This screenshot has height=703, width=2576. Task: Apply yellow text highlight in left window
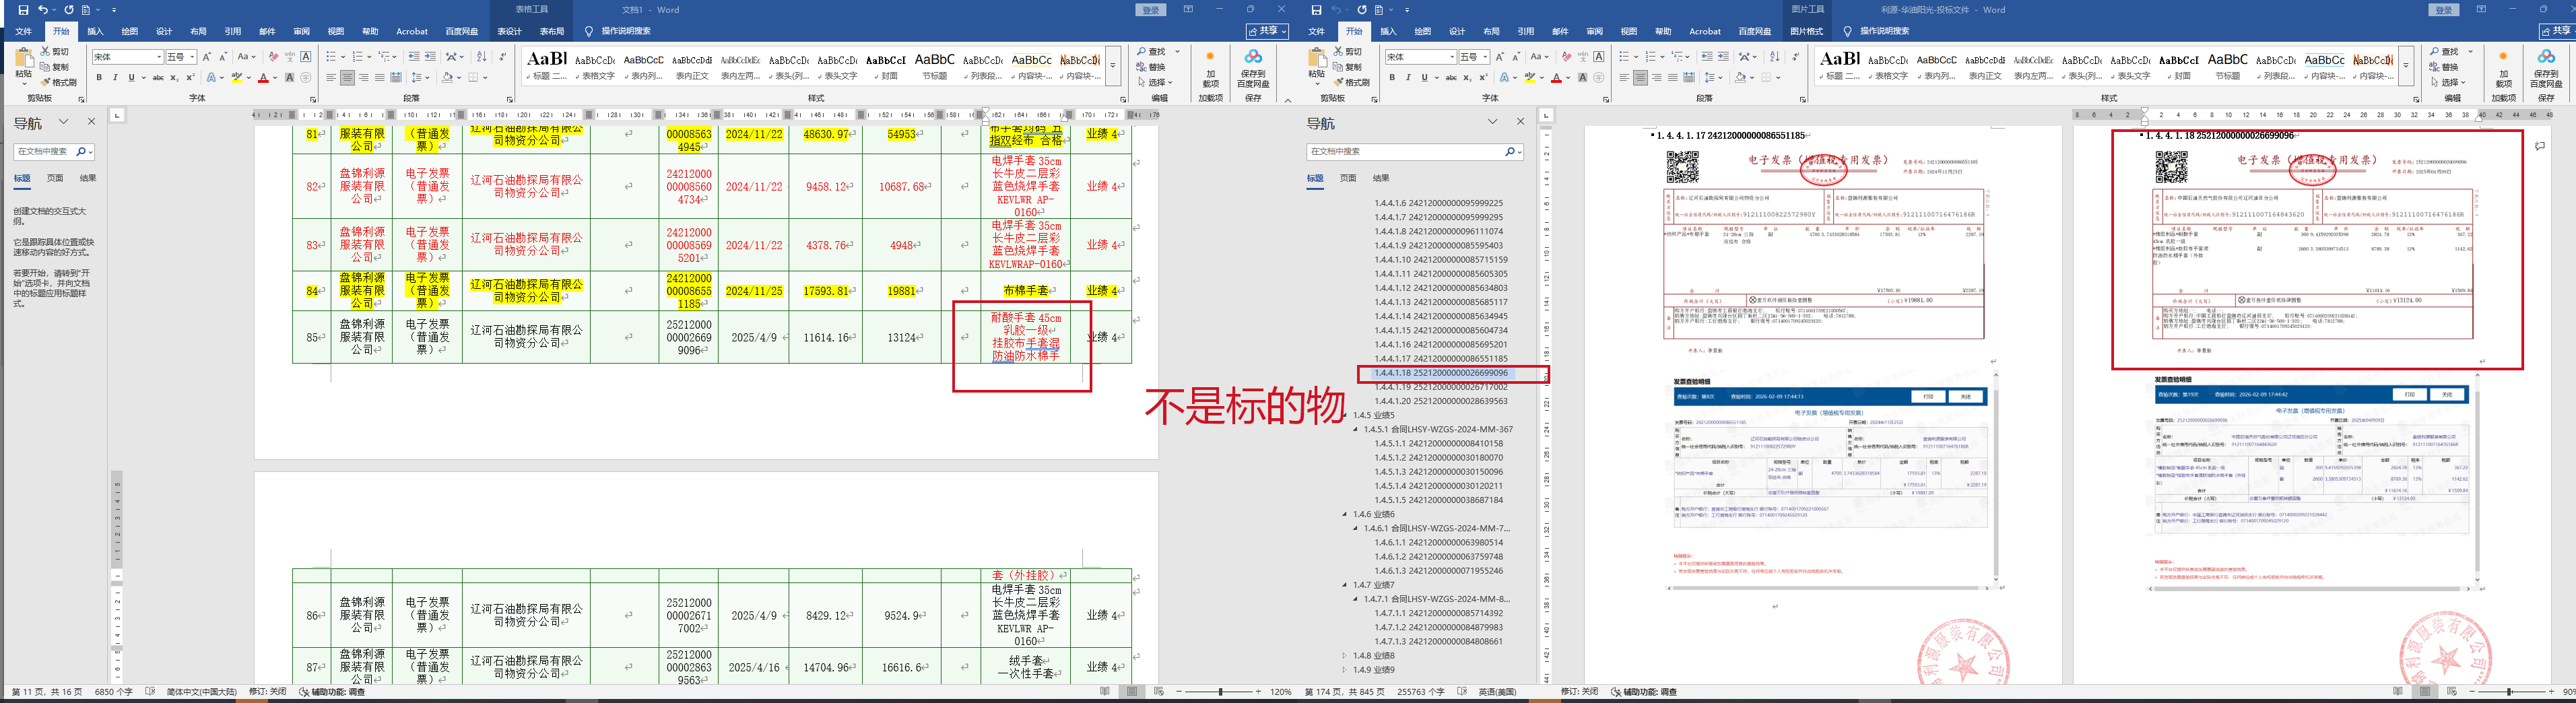point(237,77)
